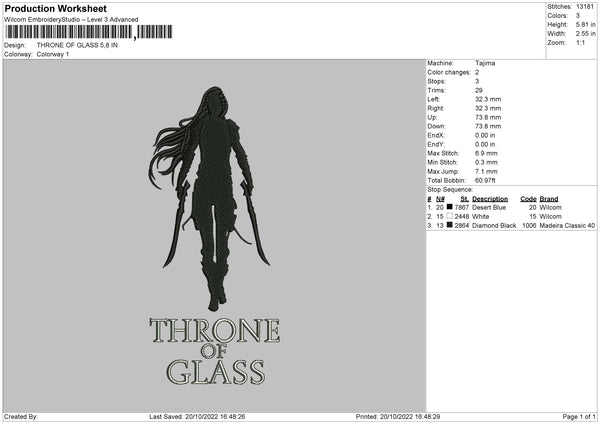Click the barcode at the top
This screenshot has width=600, height=424.
88,32
